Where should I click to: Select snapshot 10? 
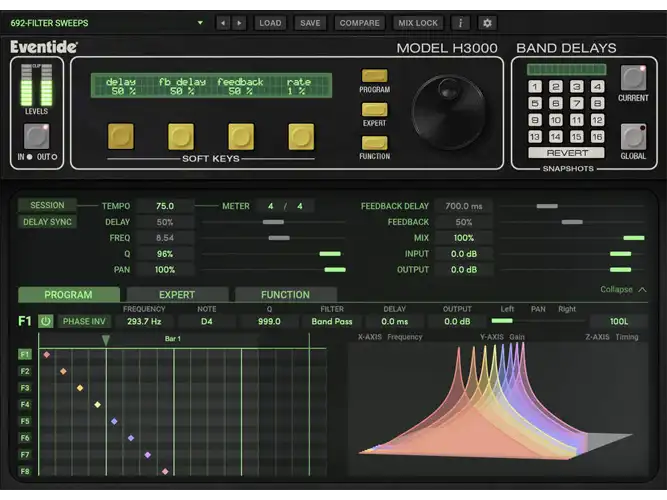point(556,120)
